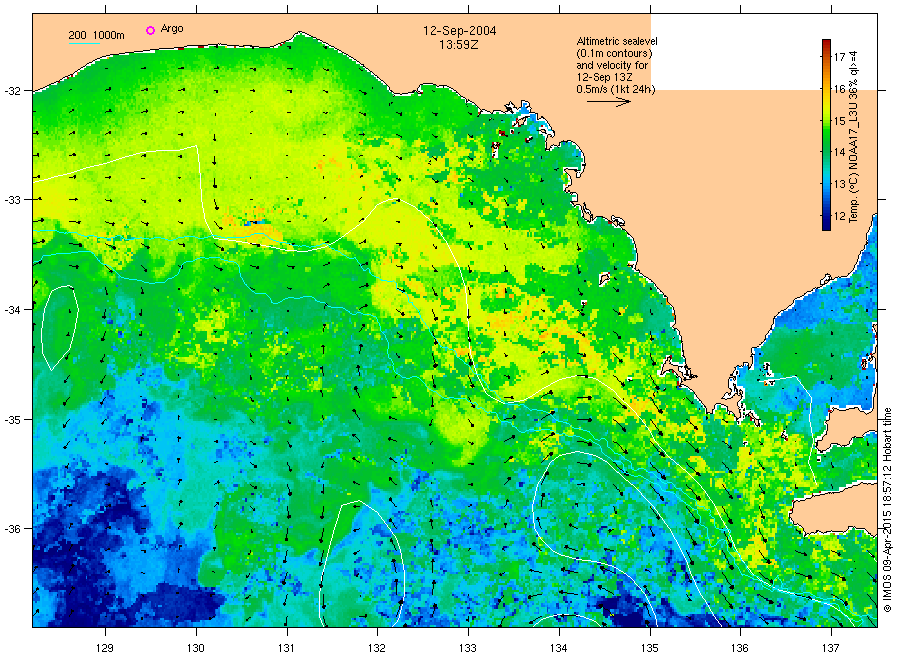Click the '16' tick on temperature scale
The image size is (900, 660).
[840, 89]
